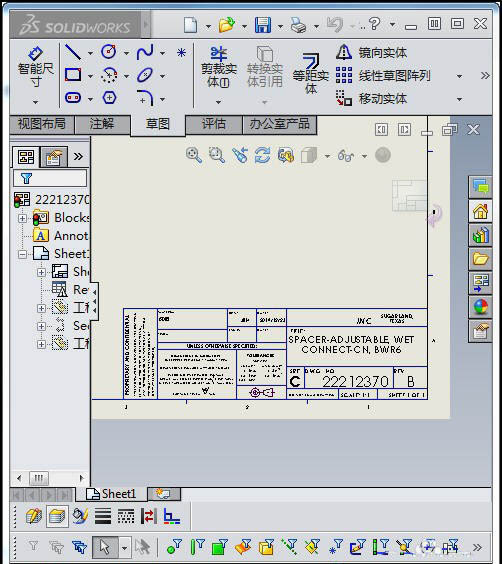Image resolution: width=502 pixels, height=564 pixels.
Task: Select the Straight Slot tool
Action: (x=73, y=98)
